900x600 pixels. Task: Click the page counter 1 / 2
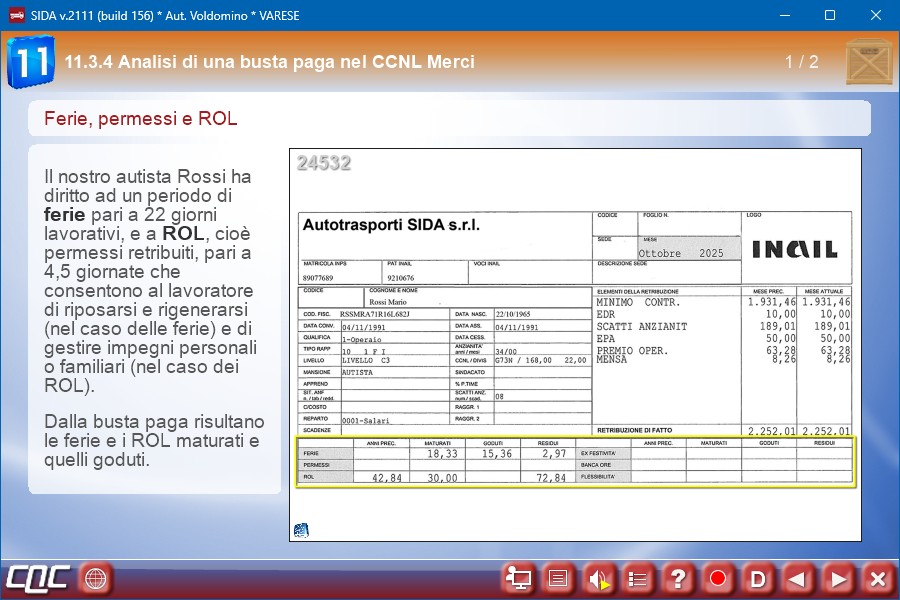pos(801,62)
